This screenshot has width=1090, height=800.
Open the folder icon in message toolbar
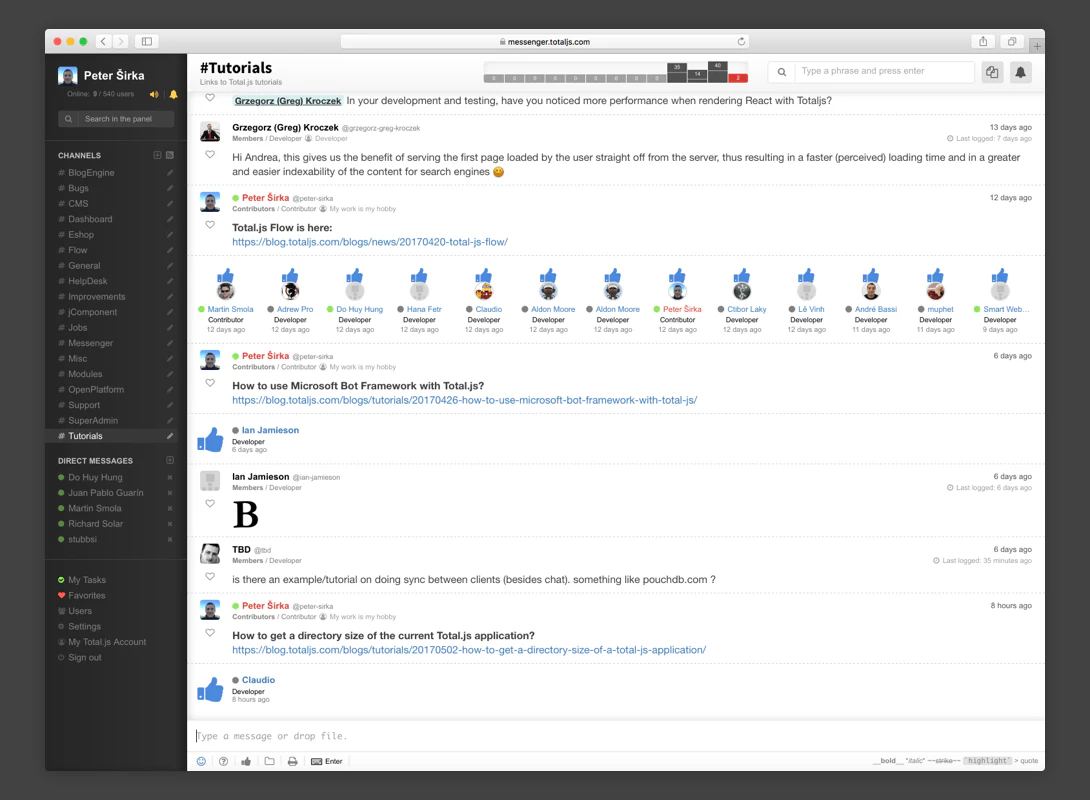coord(269,761)
